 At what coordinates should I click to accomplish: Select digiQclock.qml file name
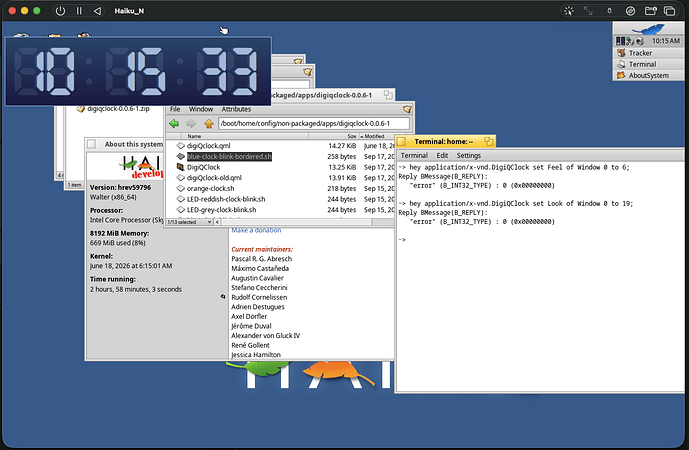pyautogui.click(x=208, y=145)
